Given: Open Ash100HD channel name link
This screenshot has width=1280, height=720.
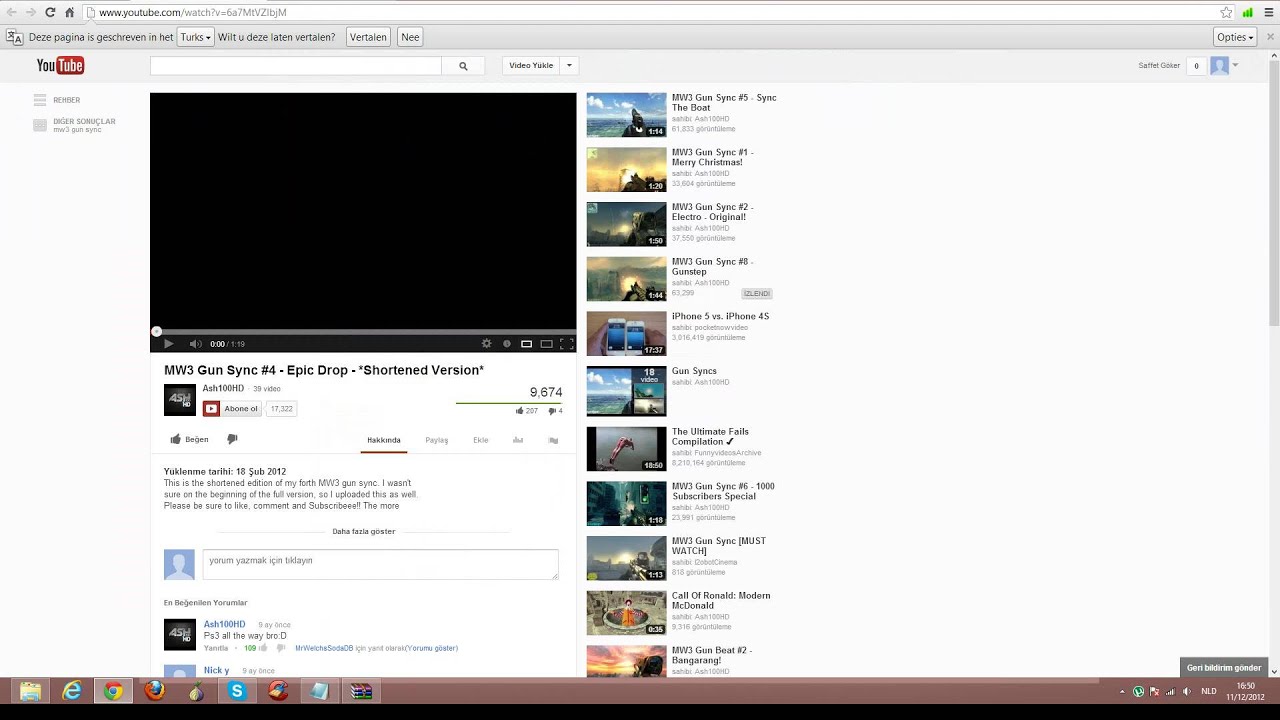Looking at the screenshot, I should pos(223,388).
